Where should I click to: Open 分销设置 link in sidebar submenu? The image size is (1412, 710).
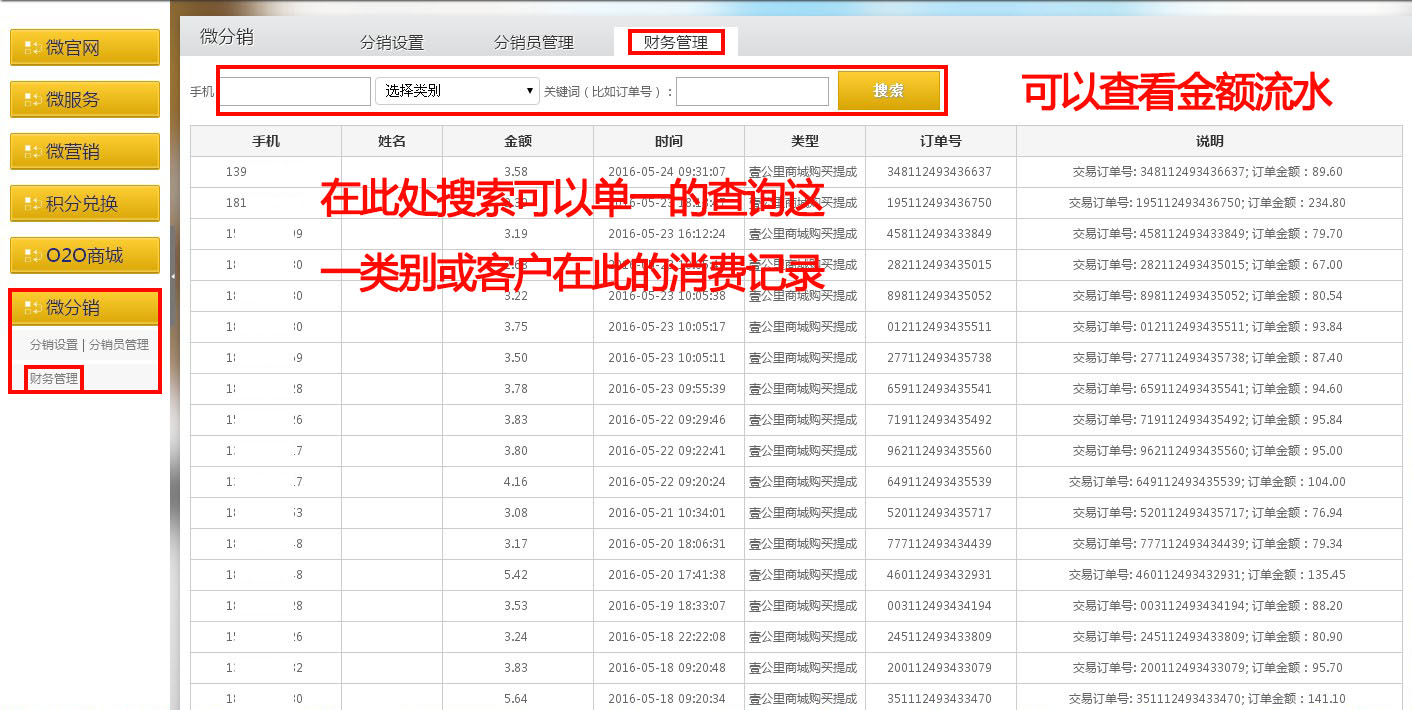pos(53,345)
